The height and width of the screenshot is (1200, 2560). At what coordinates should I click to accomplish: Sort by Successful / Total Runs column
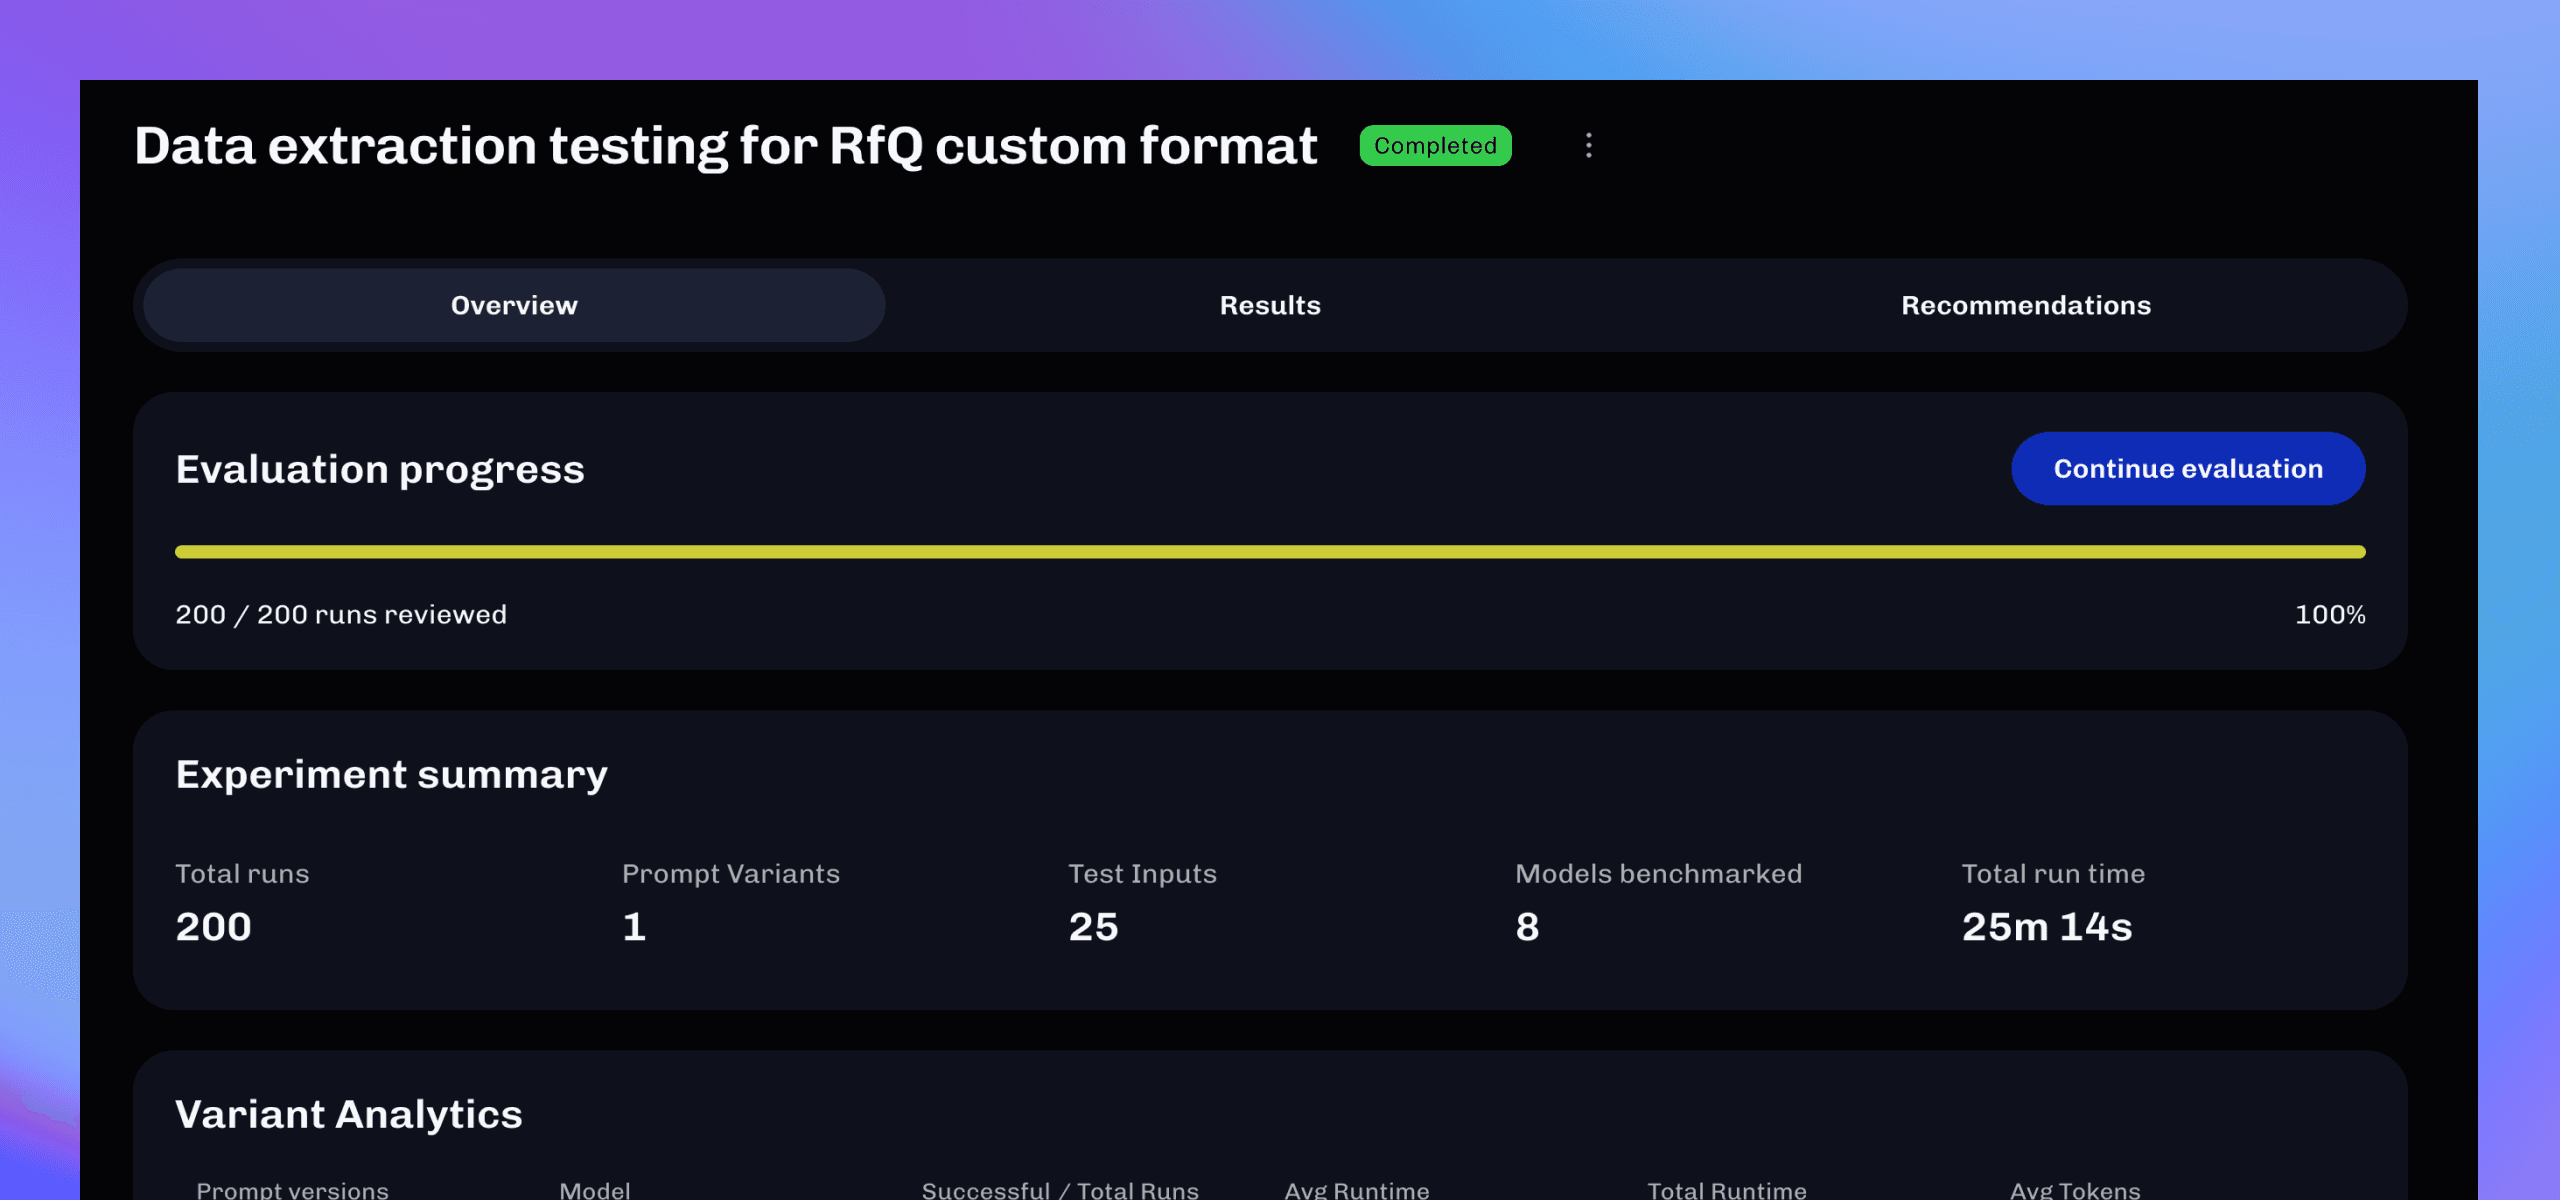pos(1060,1189)
